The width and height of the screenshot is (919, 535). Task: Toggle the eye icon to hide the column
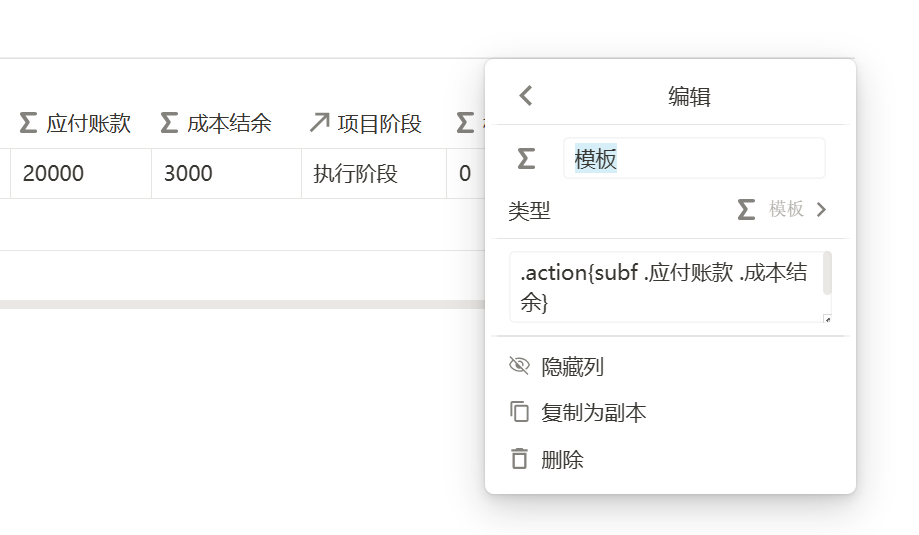[519, 366]
